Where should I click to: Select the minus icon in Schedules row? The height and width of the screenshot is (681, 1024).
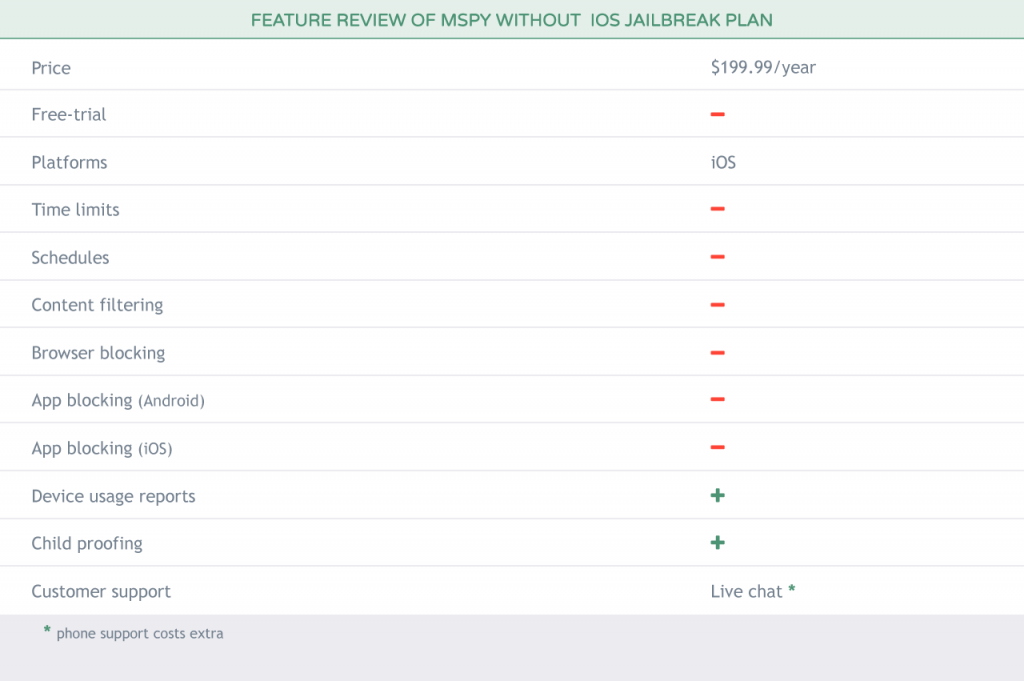click(717, 257)
